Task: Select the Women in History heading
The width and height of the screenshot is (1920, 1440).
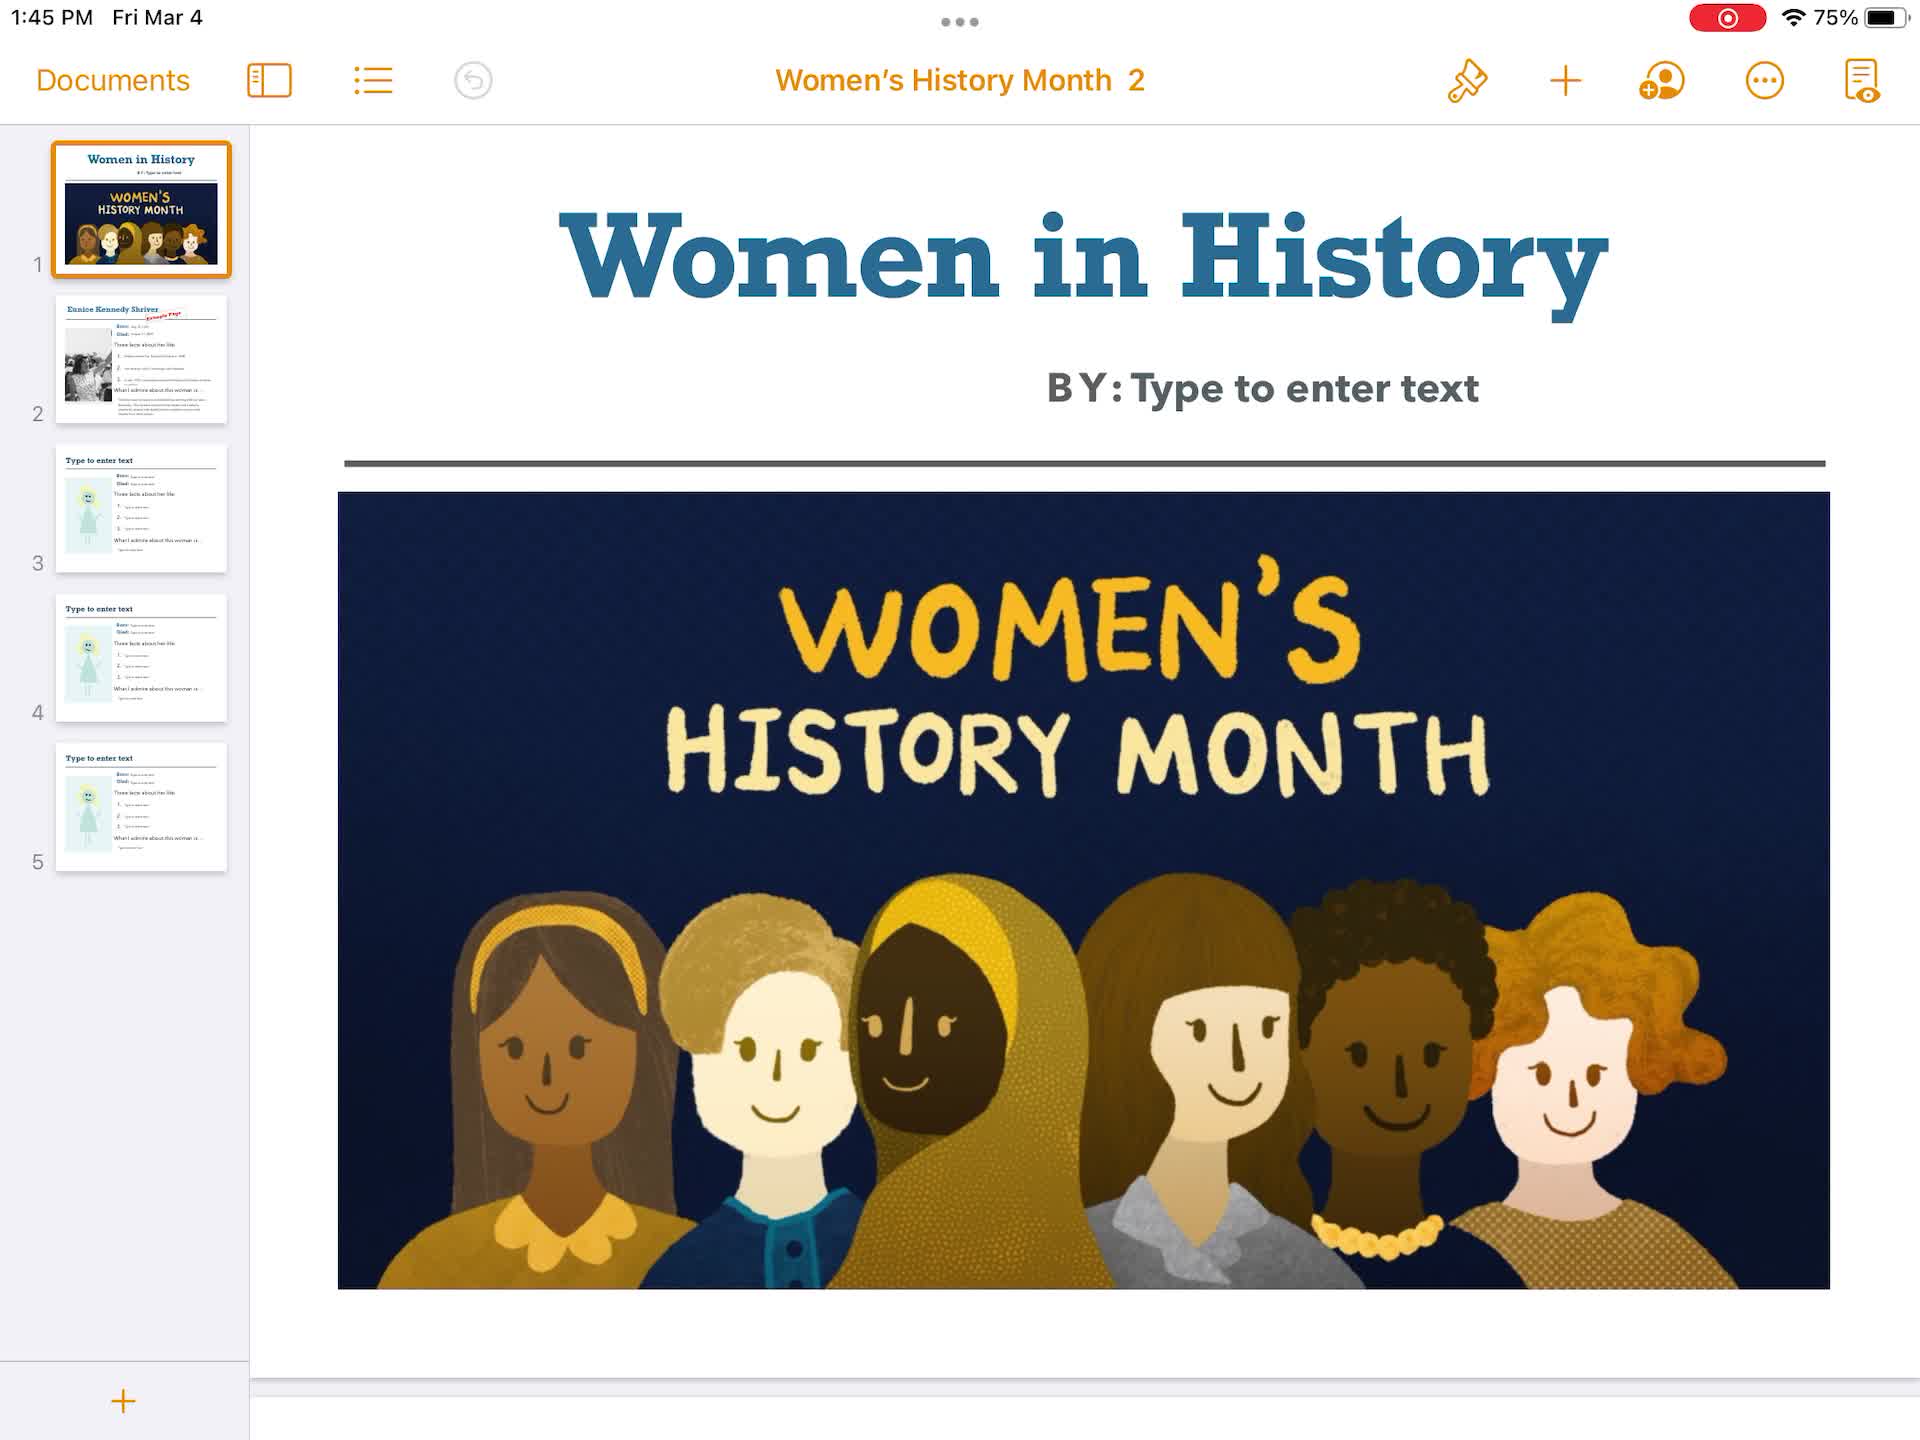Action: point(1083,258)
